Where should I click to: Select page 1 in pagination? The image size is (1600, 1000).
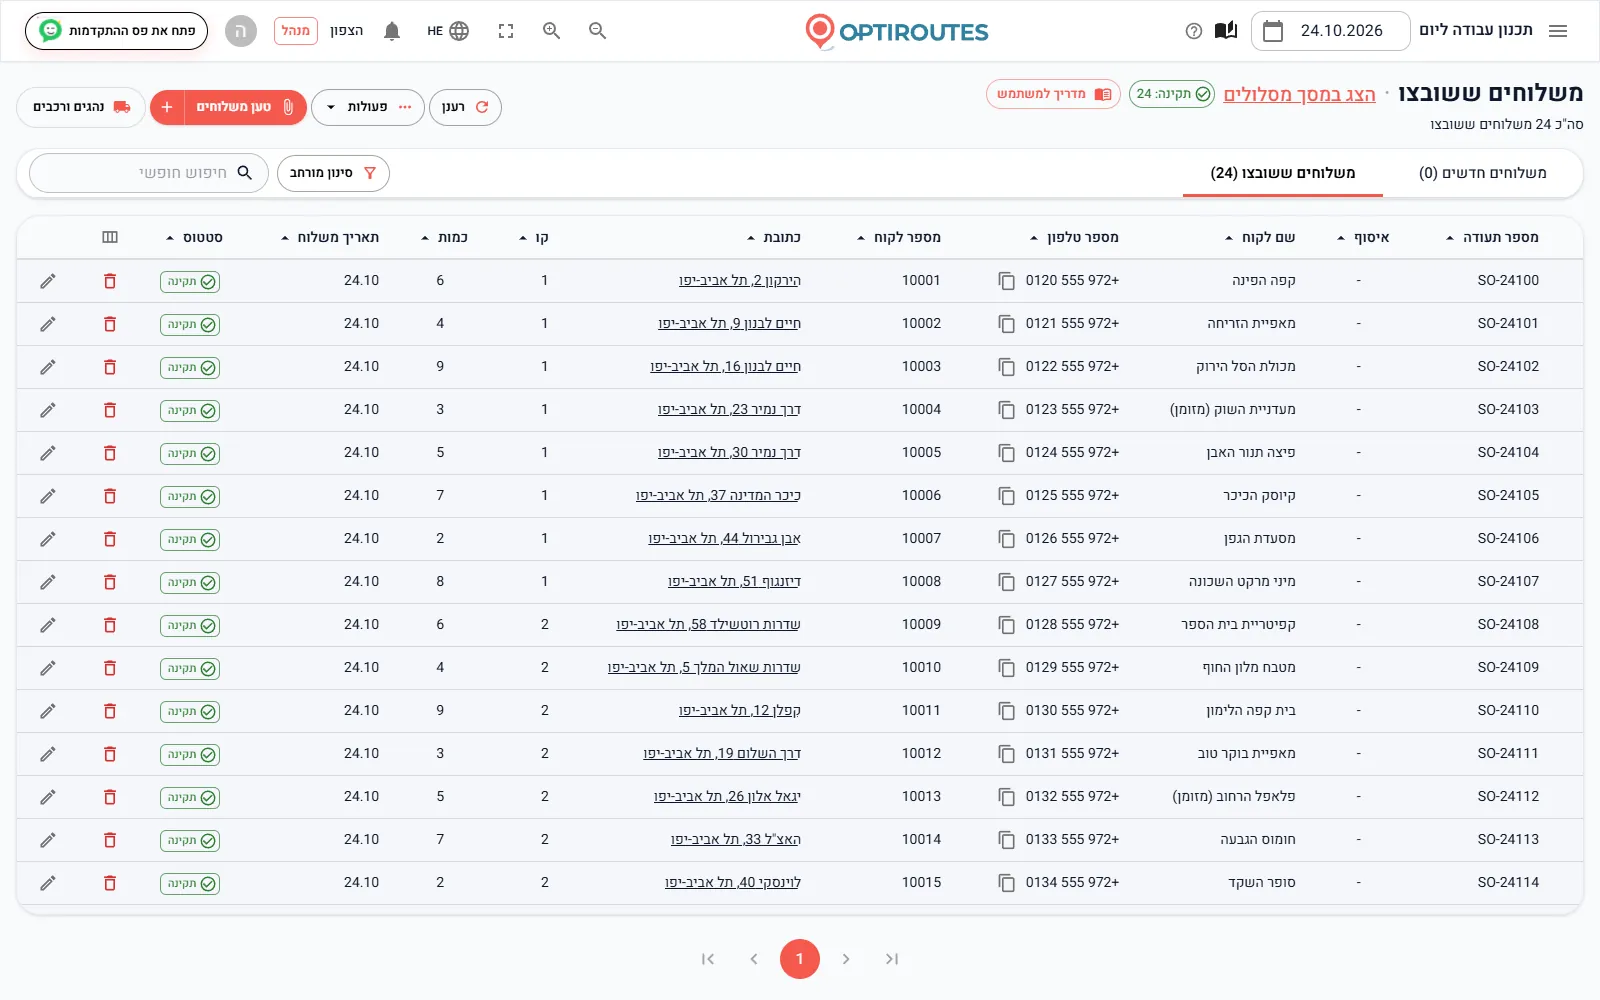point(800,959)
